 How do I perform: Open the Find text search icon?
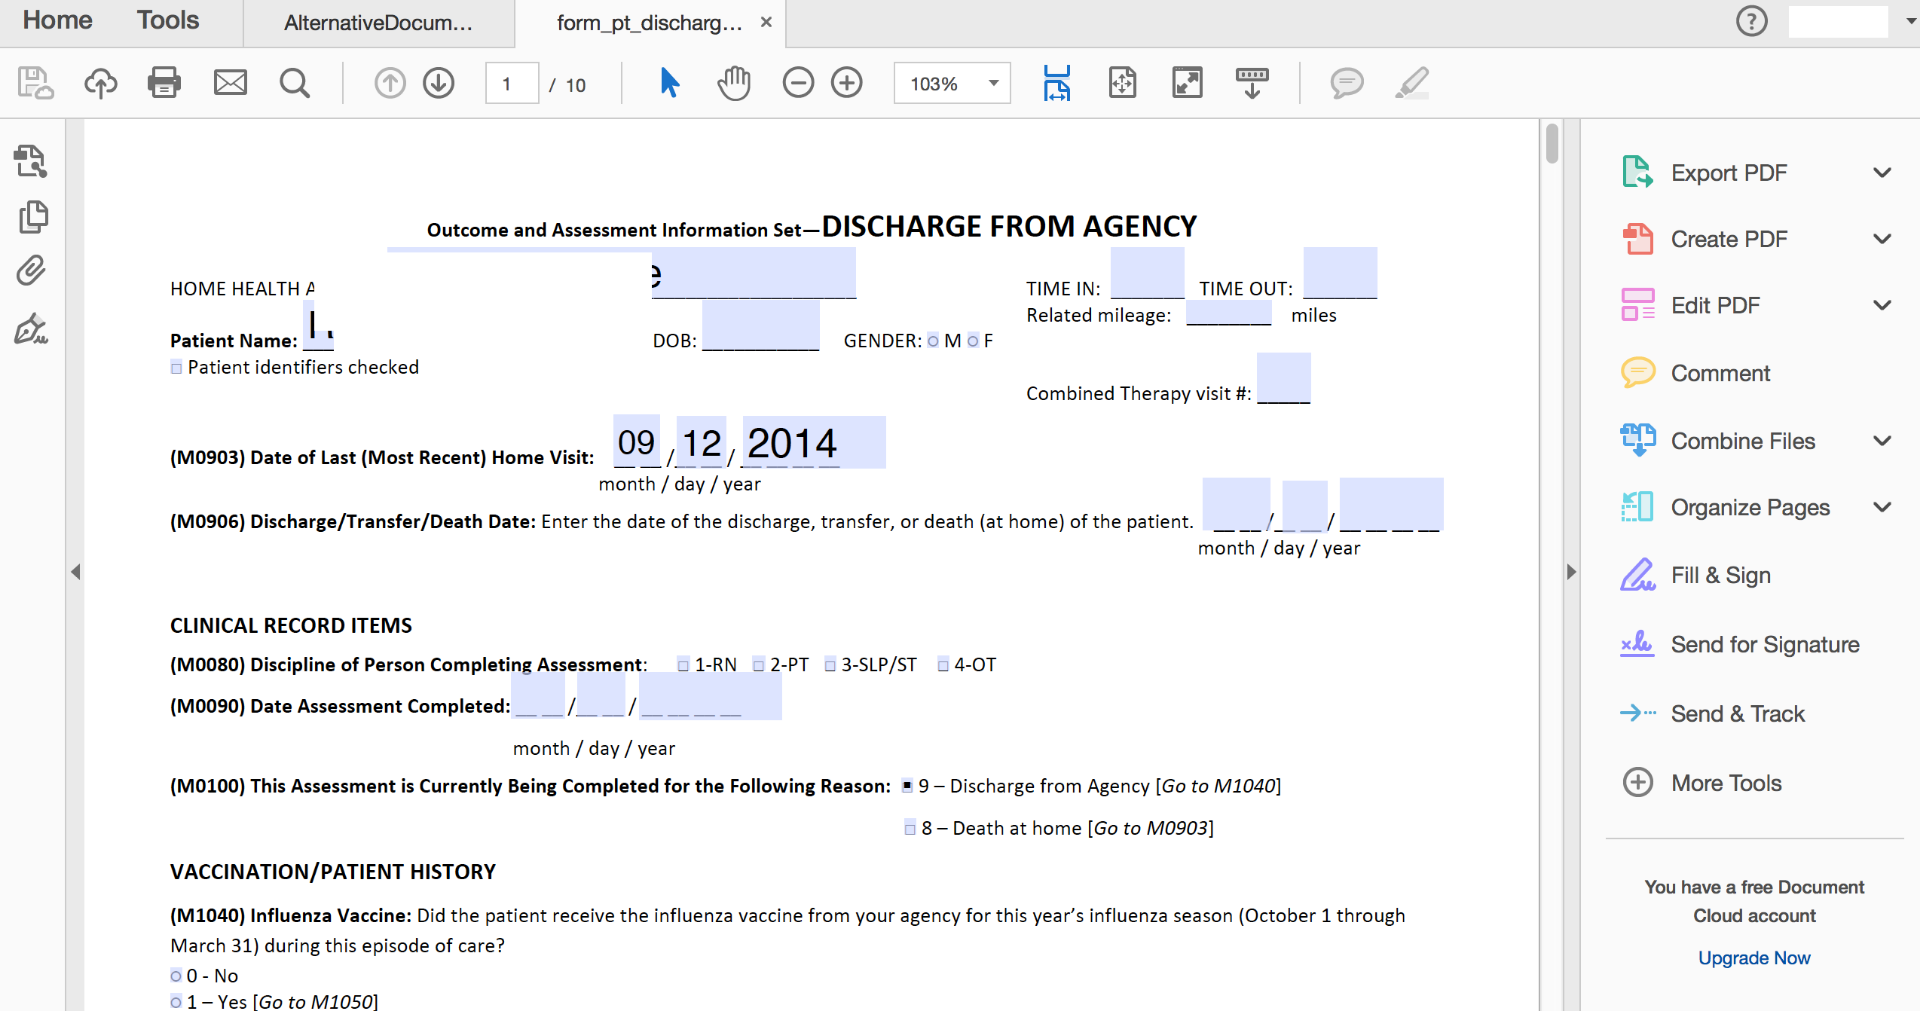pyautogui.click(x=294, y=83)
